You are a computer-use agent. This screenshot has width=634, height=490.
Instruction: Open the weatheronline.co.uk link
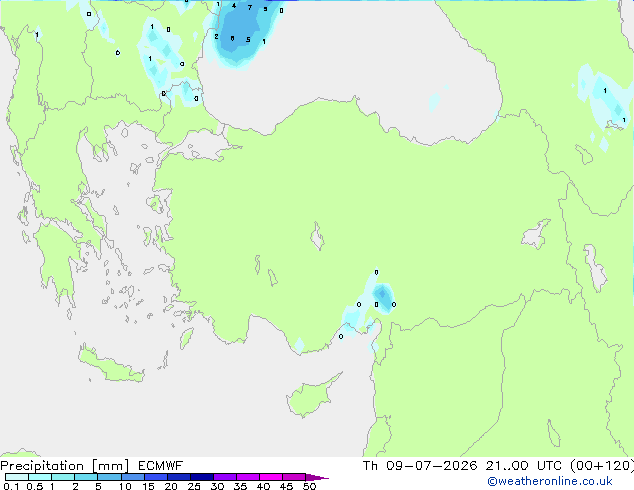pyautogui.click(x=550, y=481)
